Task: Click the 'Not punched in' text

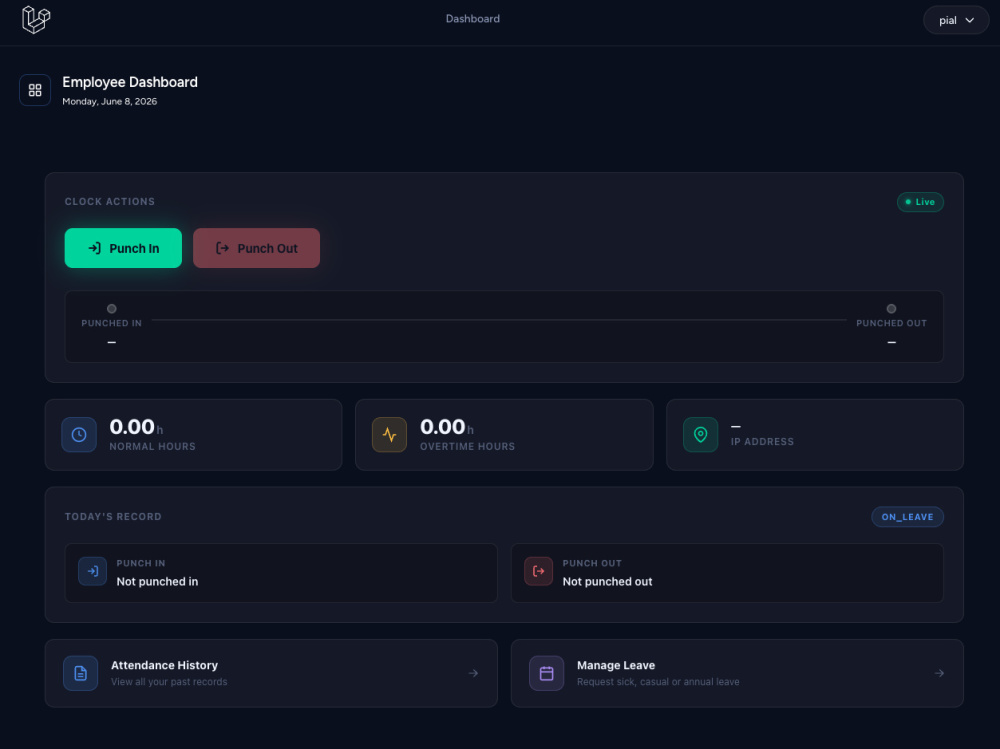Action: pos(157,581)
